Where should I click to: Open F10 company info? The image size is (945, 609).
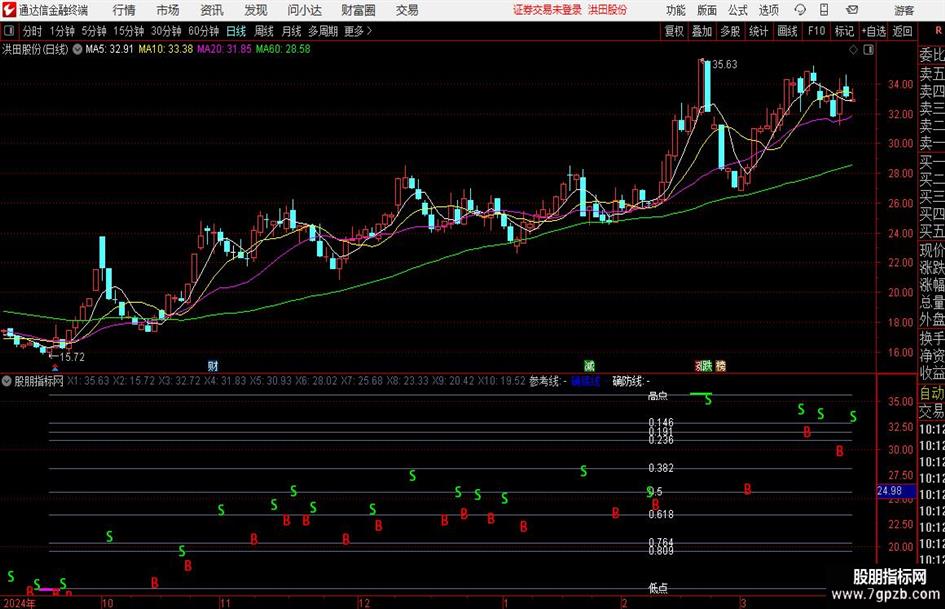pyautogui.click(x=817, y=31)
